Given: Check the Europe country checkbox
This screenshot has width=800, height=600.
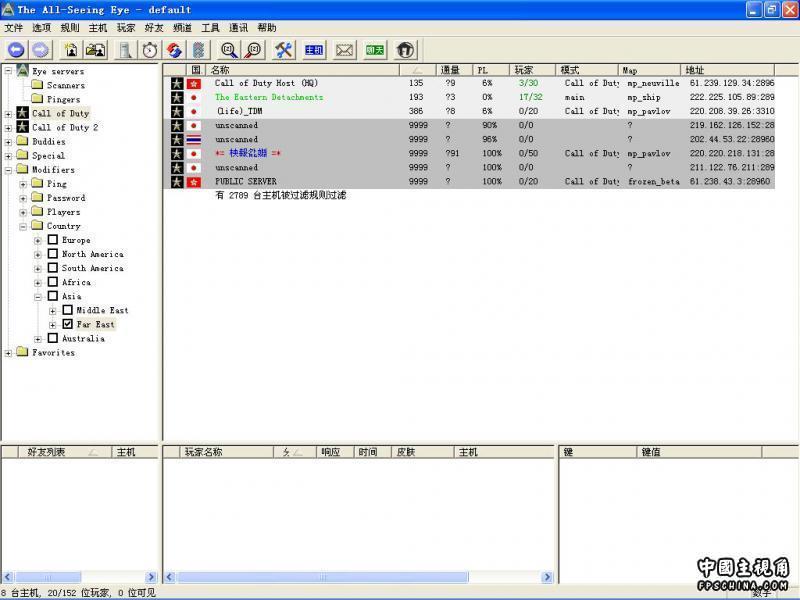Looking at the screenshot, I should pyautogui.click(x=53, y=239).
